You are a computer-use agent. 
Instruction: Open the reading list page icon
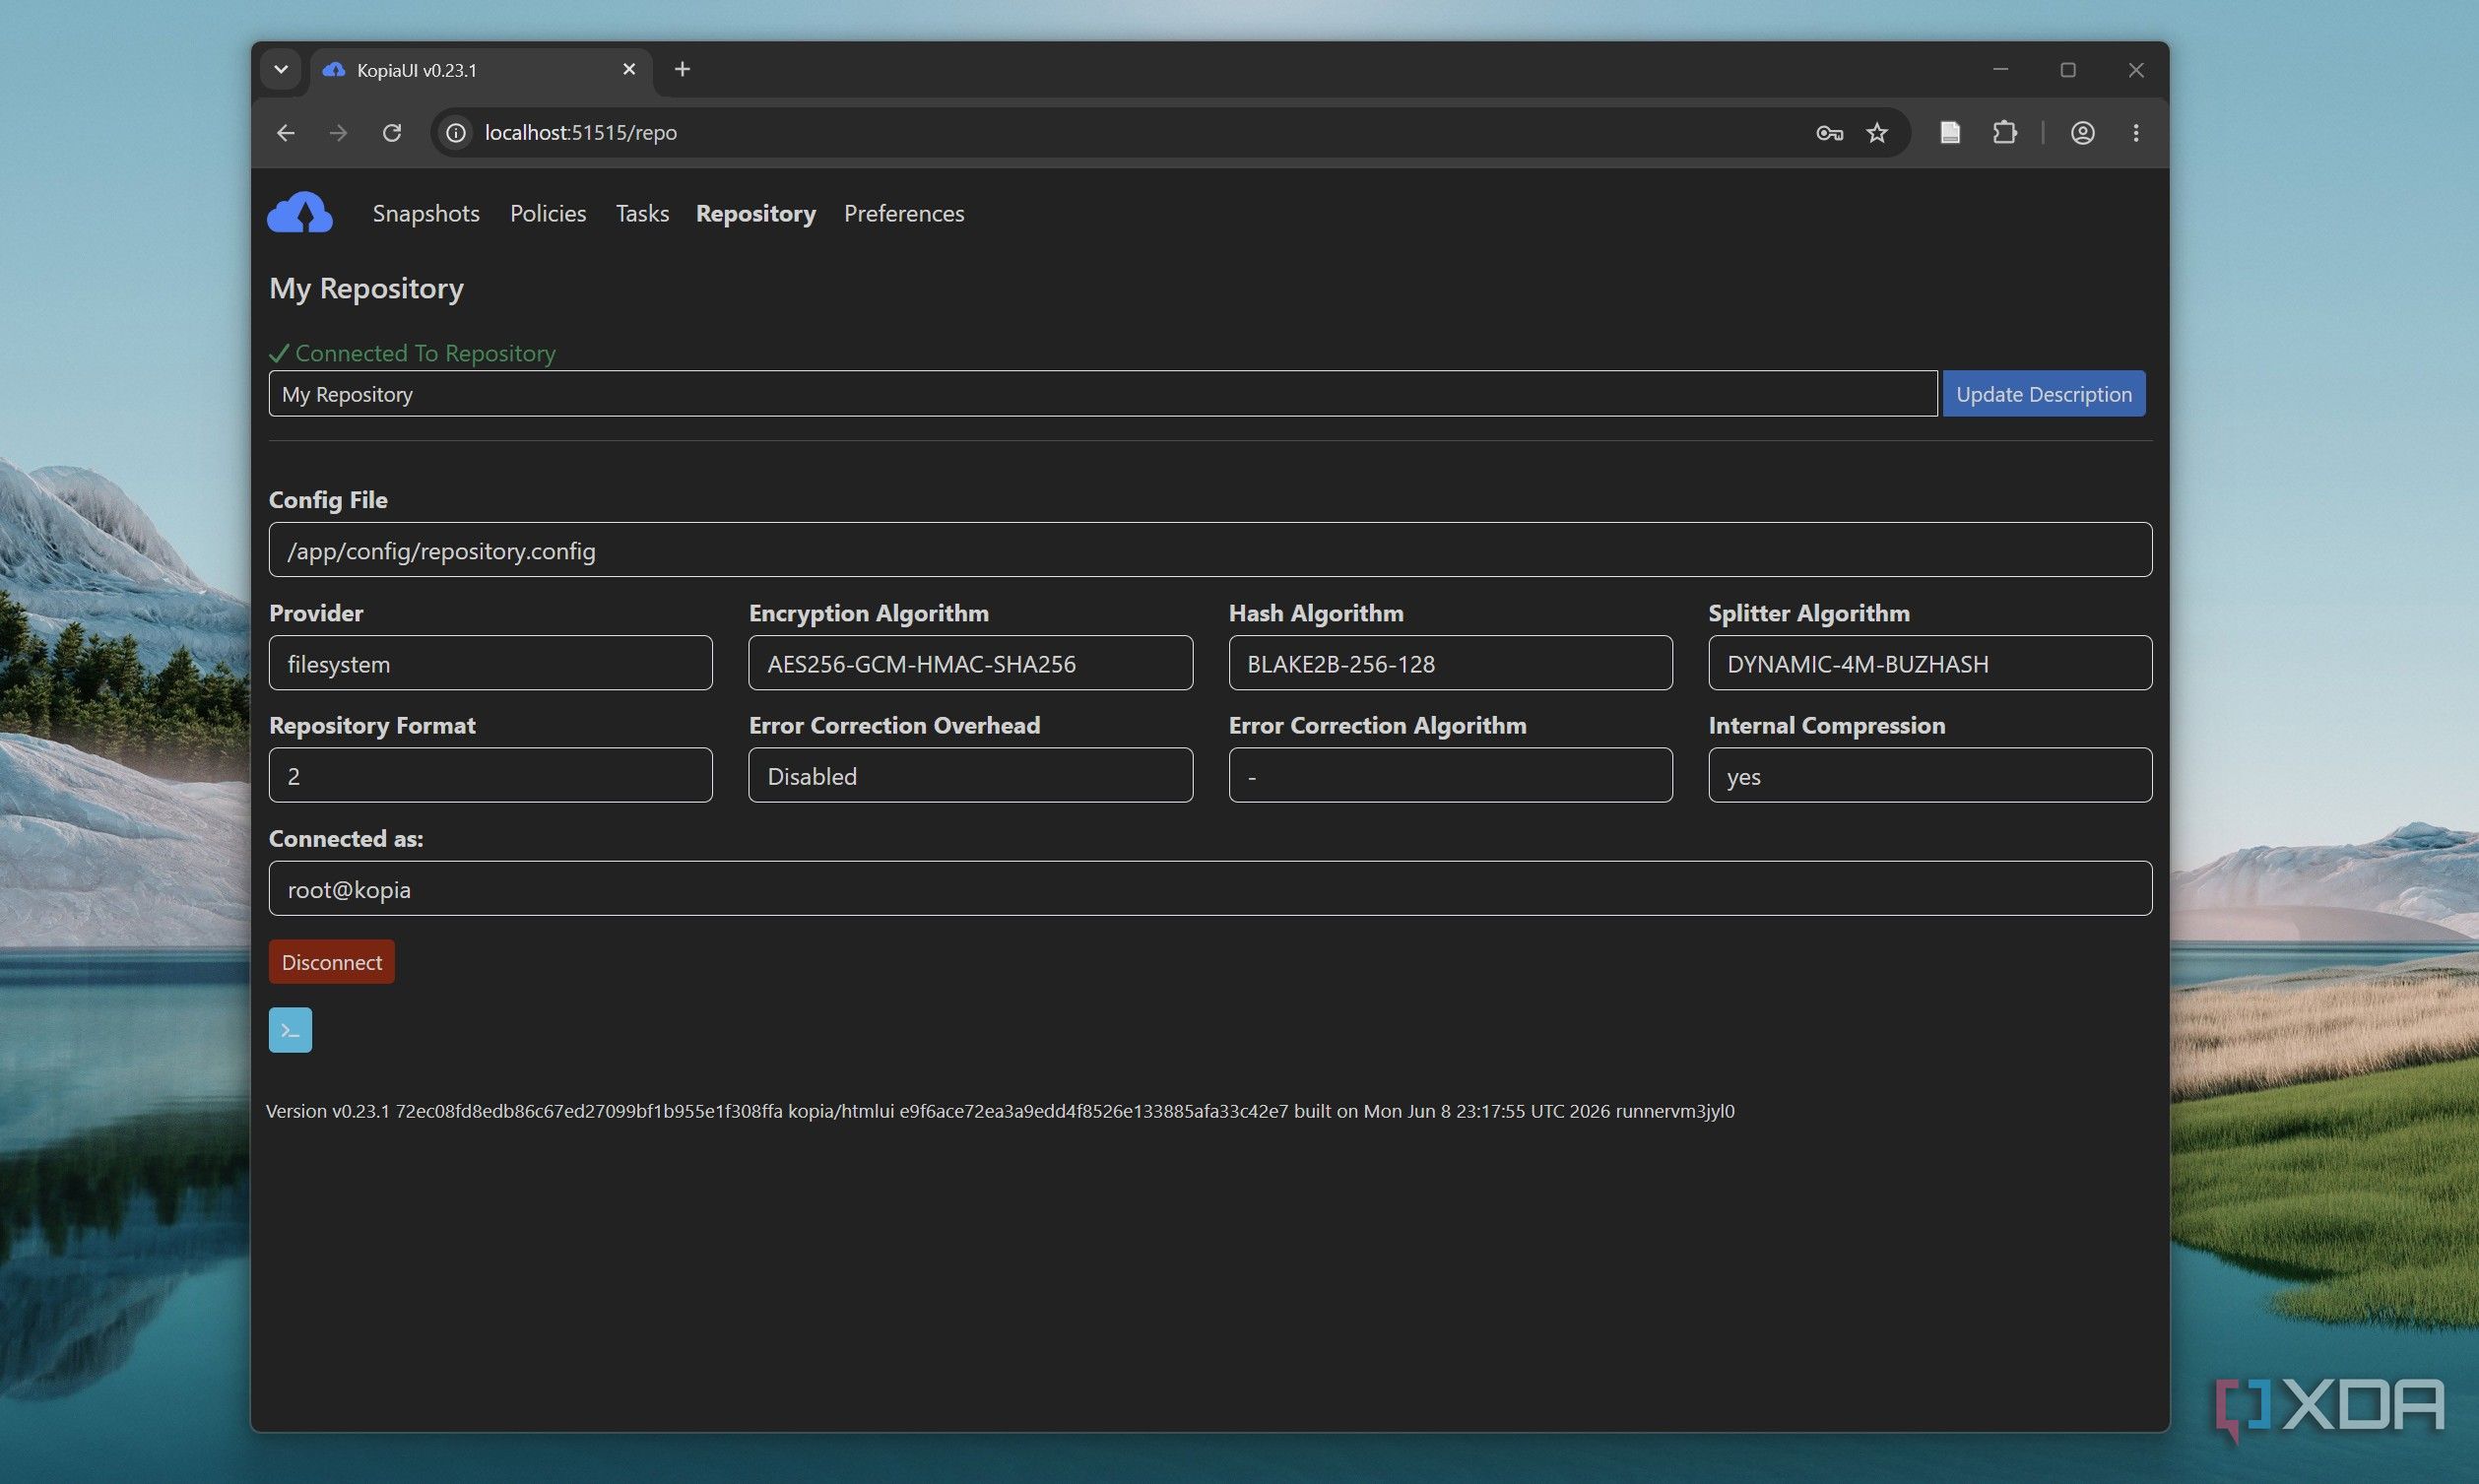pos(1950,132)
